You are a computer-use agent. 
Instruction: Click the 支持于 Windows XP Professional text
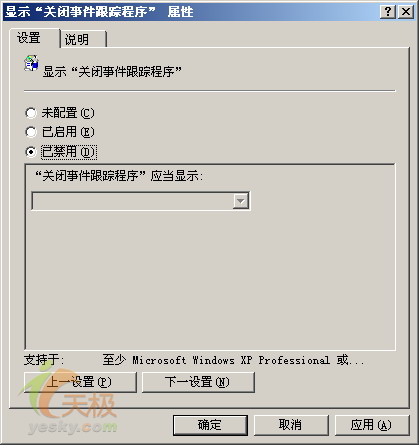(233, 360)
